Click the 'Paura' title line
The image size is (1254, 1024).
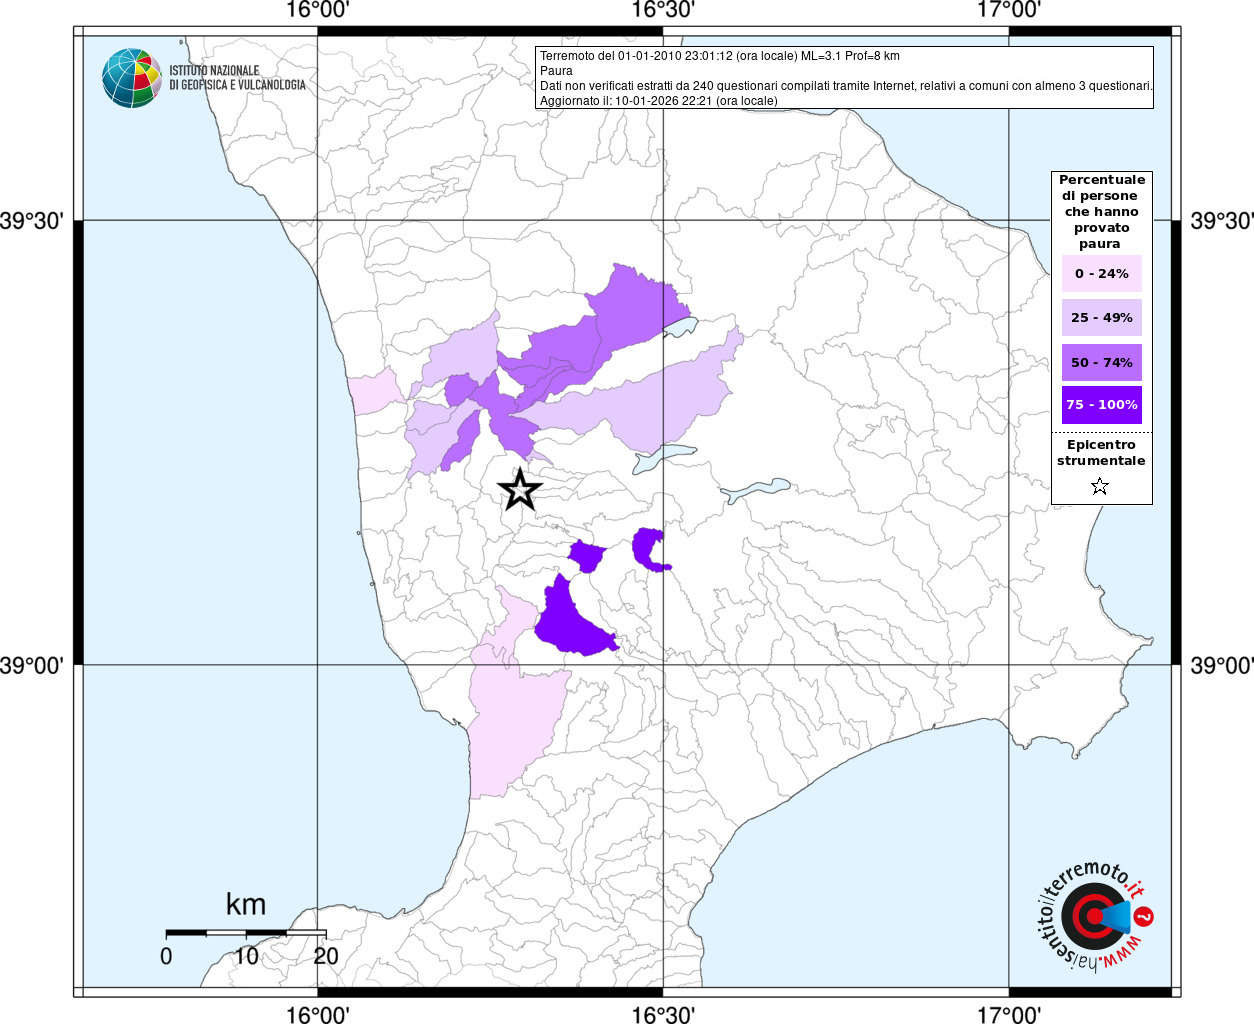pyautogui.click(x=556, y=71)
